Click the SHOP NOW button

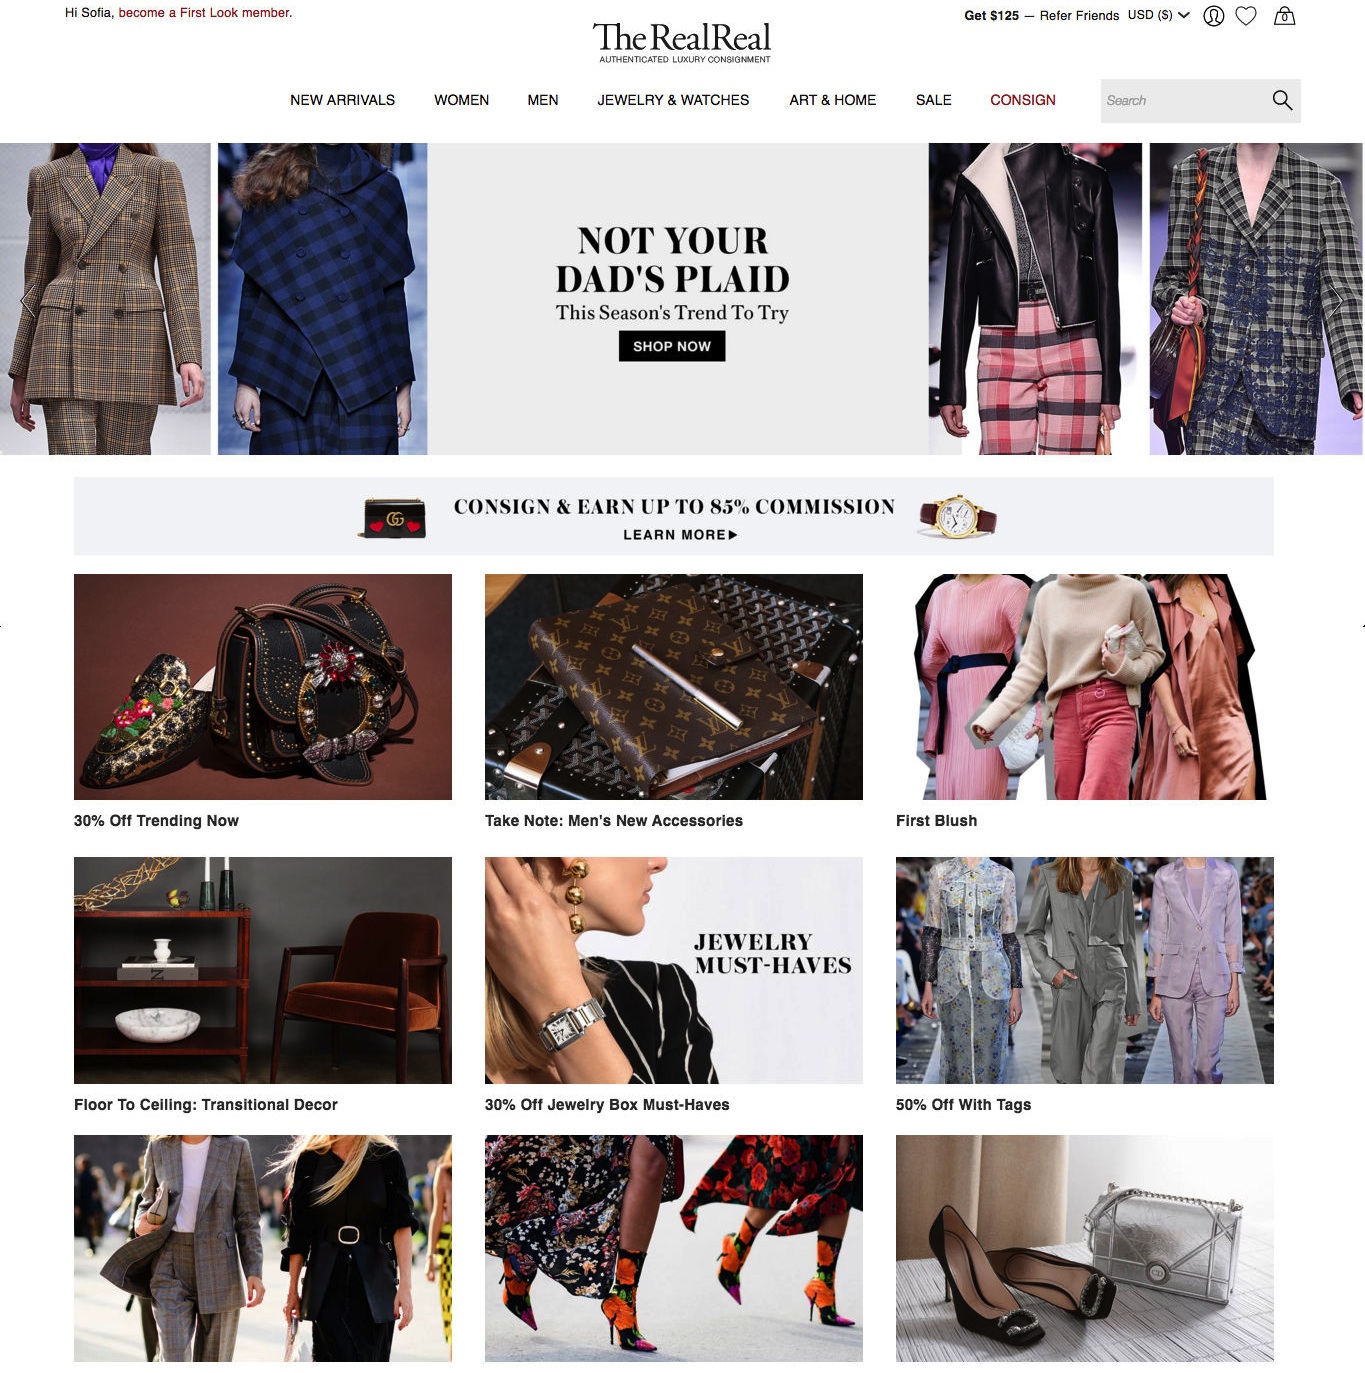click(672, 346)
